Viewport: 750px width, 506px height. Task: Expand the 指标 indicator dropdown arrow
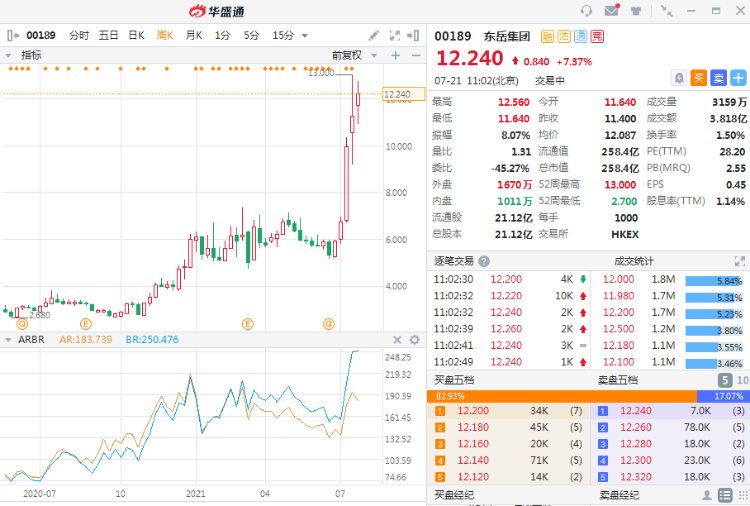click(x=8, y=55)
